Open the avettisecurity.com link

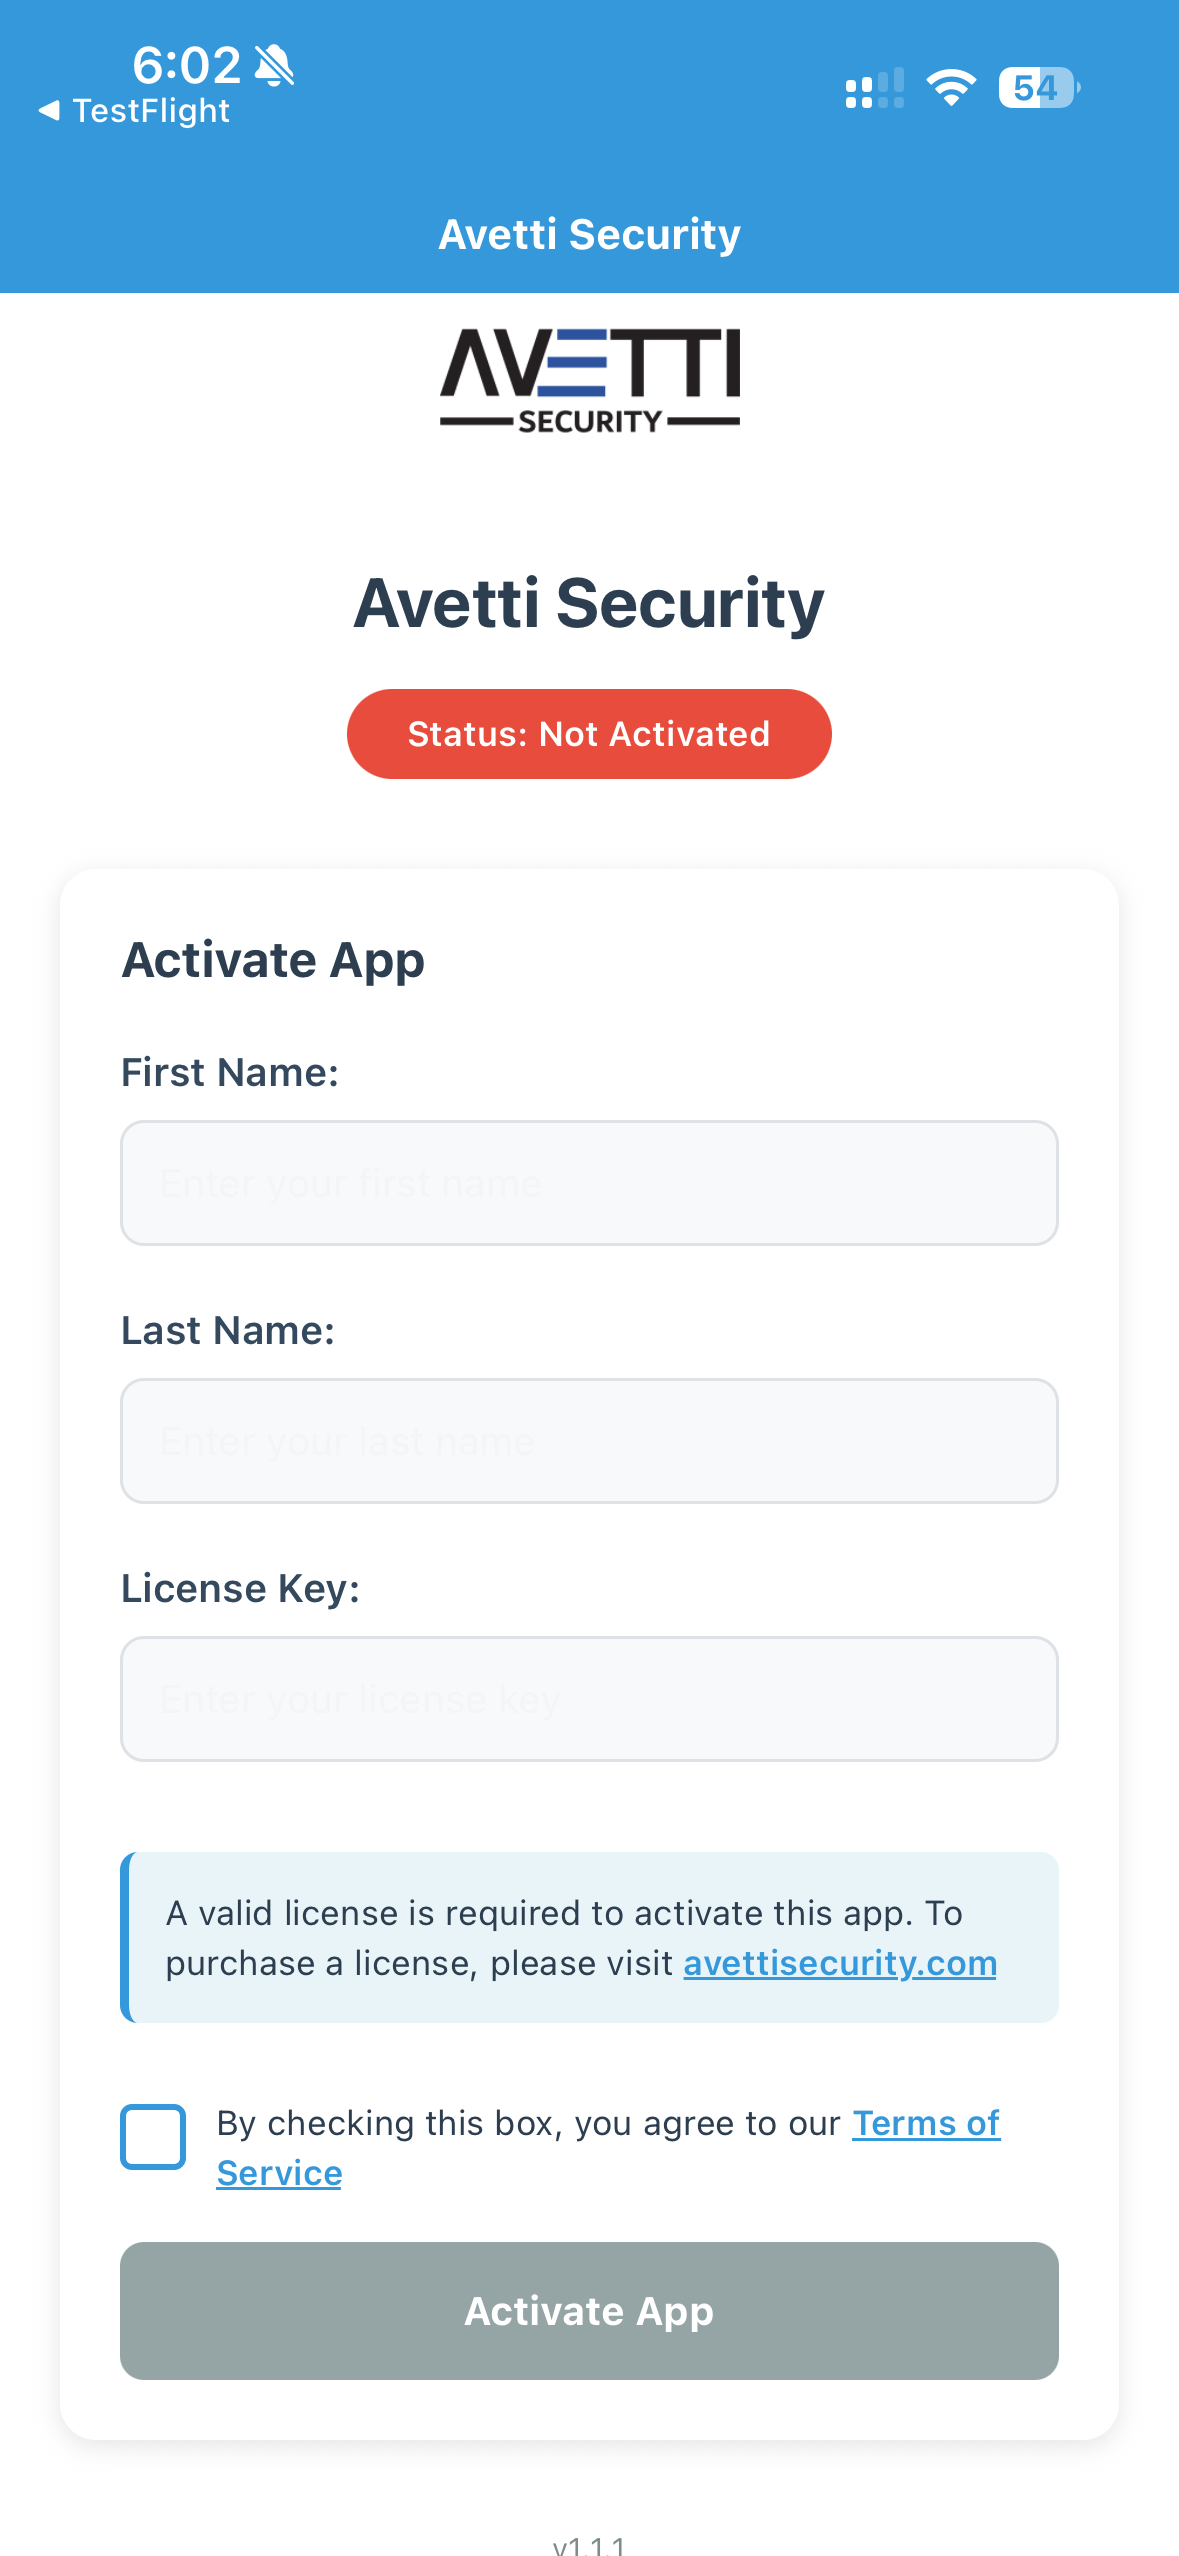840,1963
